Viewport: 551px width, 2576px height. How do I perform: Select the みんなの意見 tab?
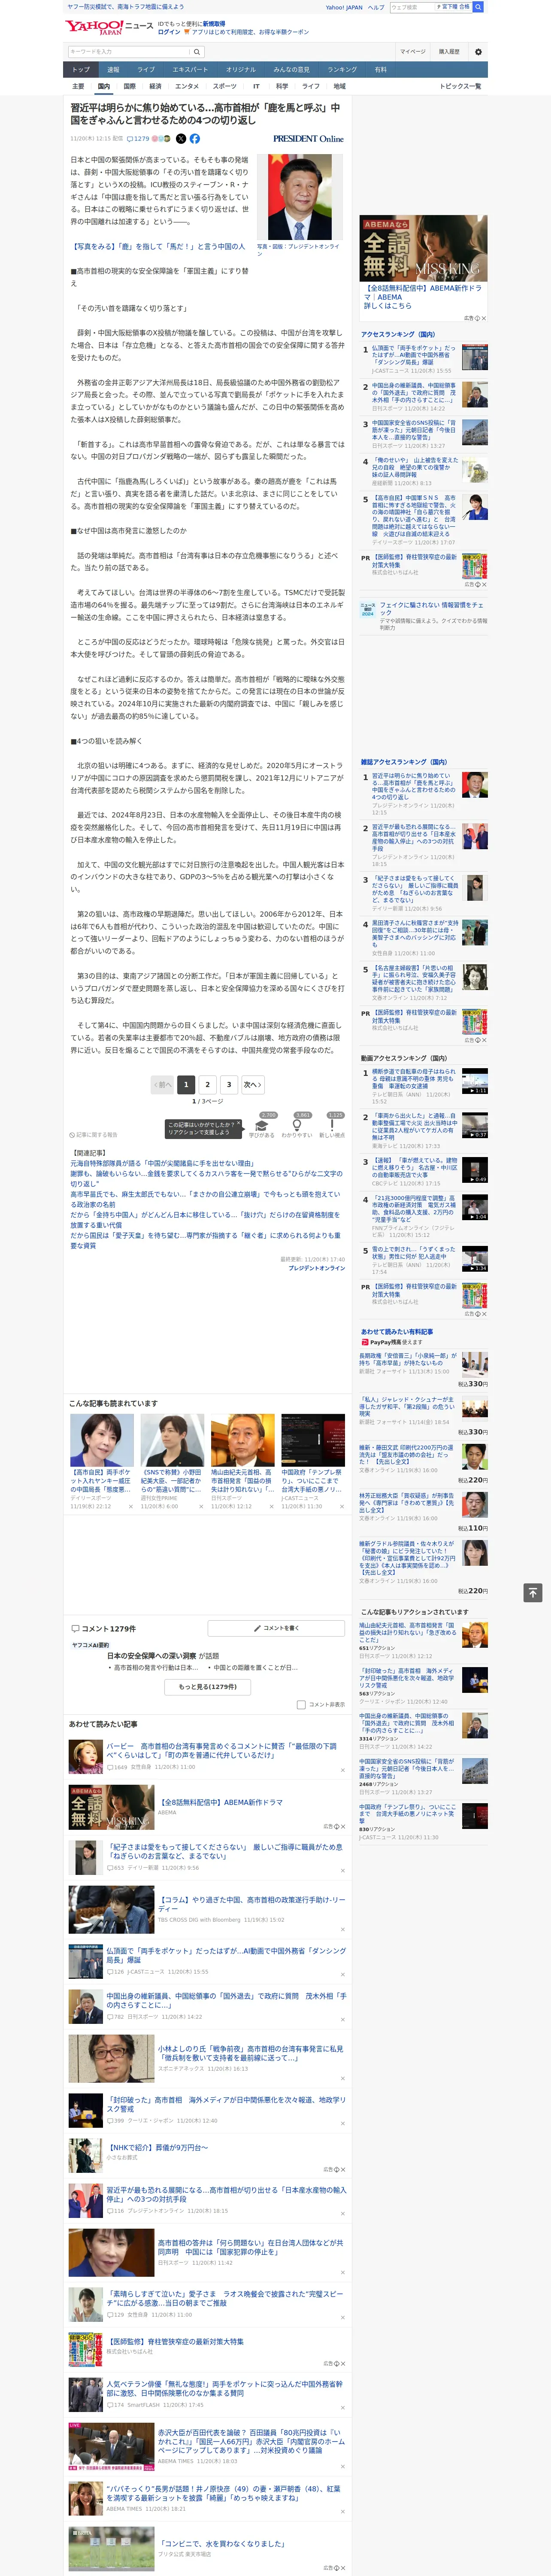point(291,70)
